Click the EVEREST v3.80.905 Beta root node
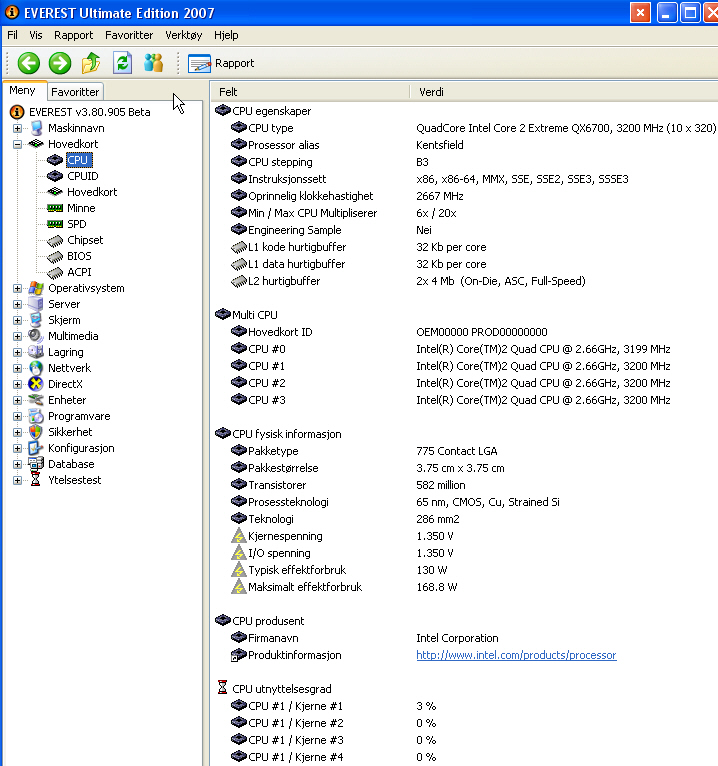This screenshot has height=766, width=718. point(89,112)
